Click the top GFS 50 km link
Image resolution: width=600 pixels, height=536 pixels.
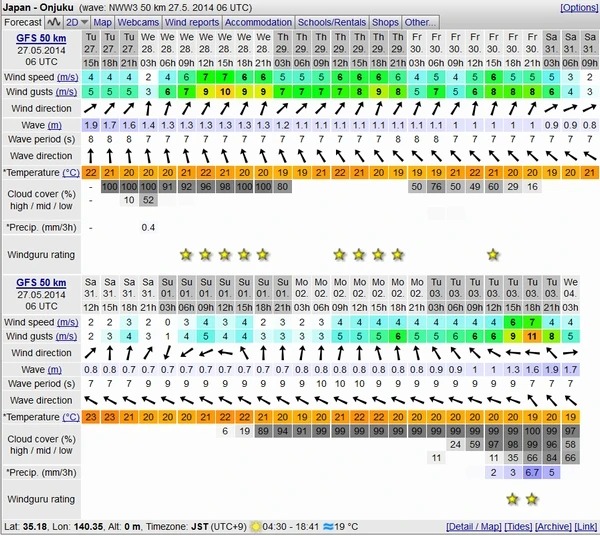[x=41, y=38]
